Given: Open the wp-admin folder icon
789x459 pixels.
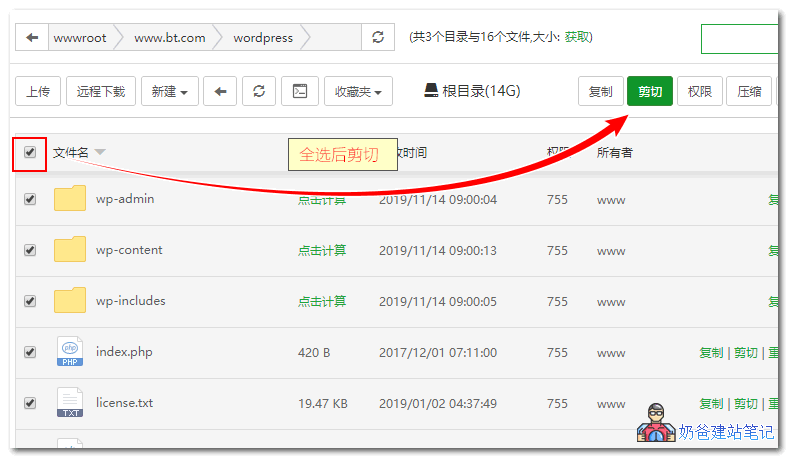Looking at the screenshot, I should [x=70, y=199].
